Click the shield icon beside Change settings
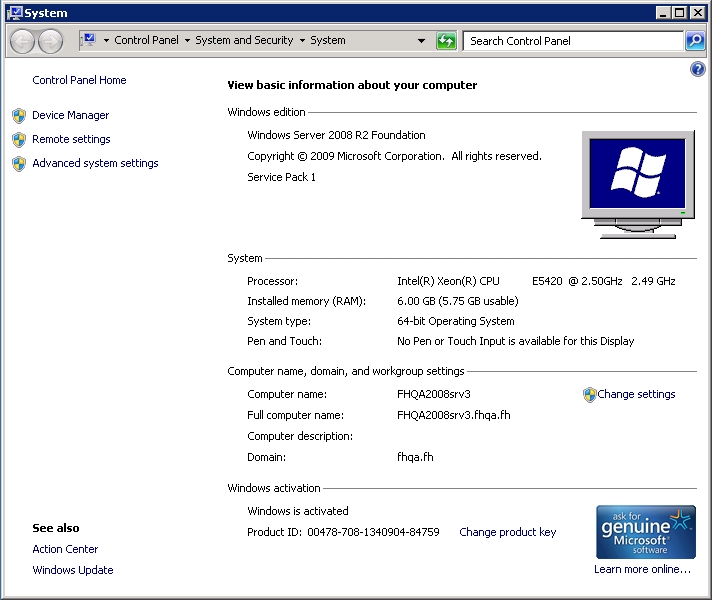 [x=589, y=395]
